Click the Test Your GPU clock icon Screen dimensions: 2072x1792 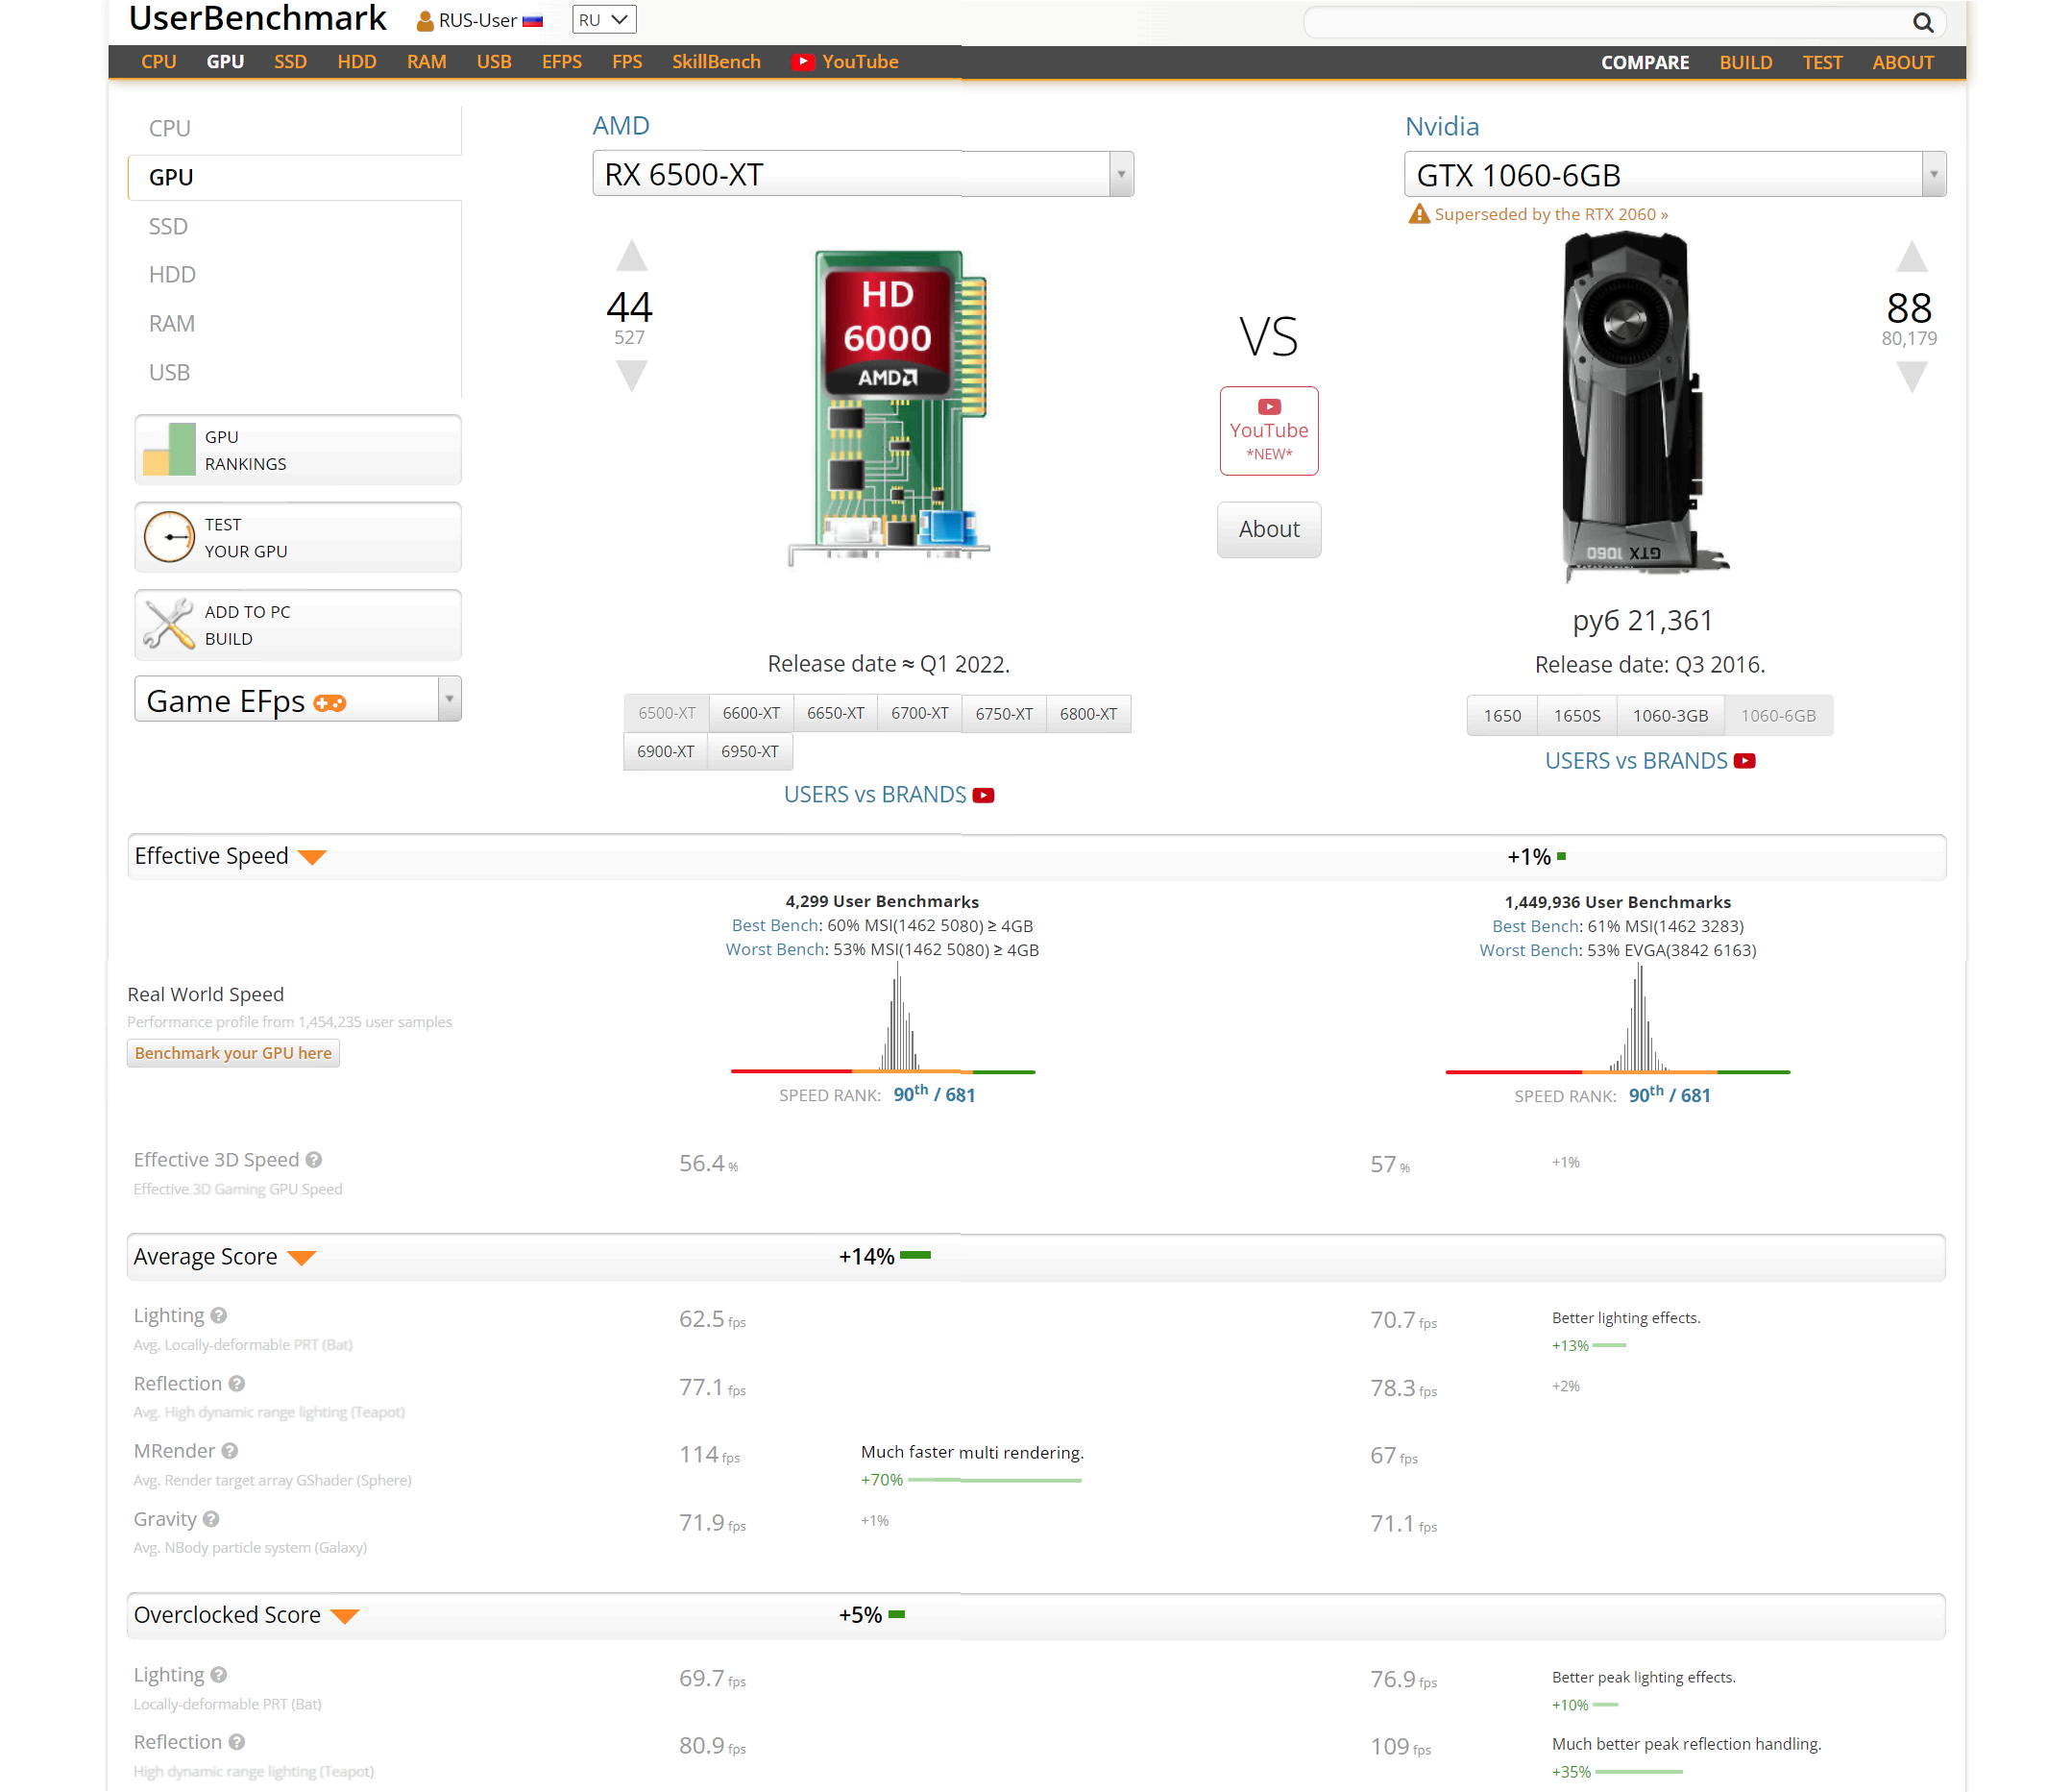point(169,537)
